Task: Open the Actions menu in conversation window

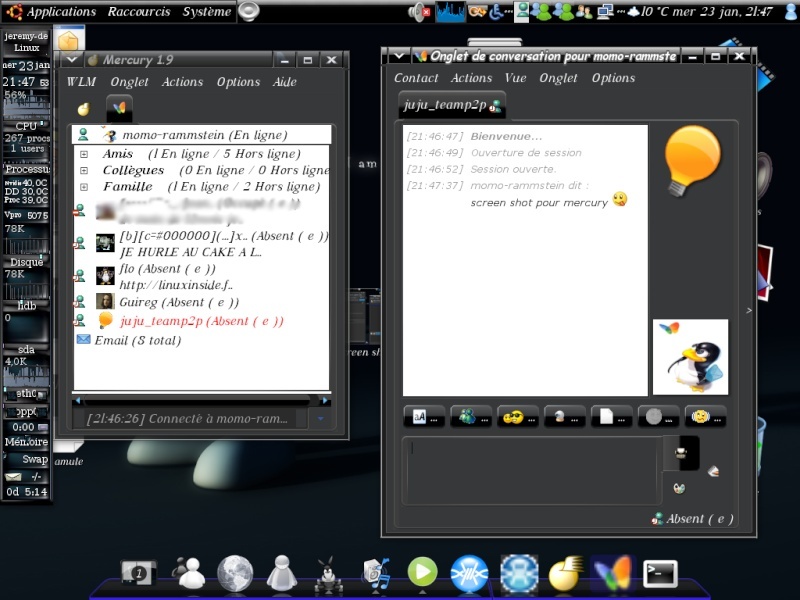Action: coord(471,78)
